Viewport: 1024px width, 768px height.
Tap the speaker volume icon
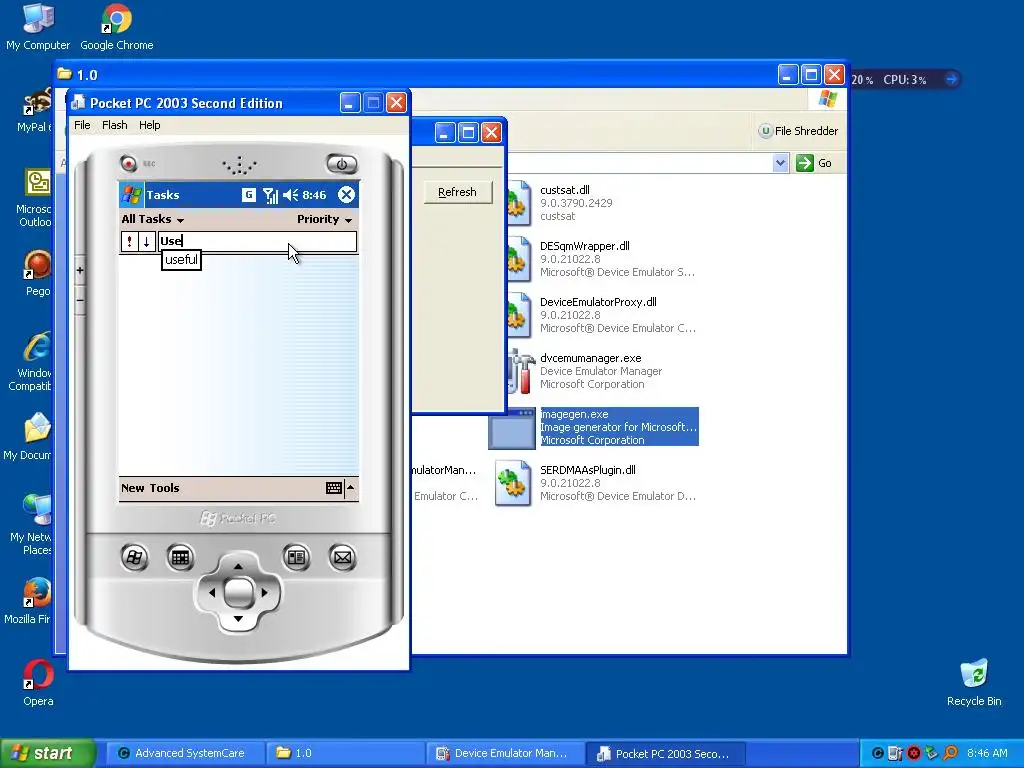tap(291, 195)
